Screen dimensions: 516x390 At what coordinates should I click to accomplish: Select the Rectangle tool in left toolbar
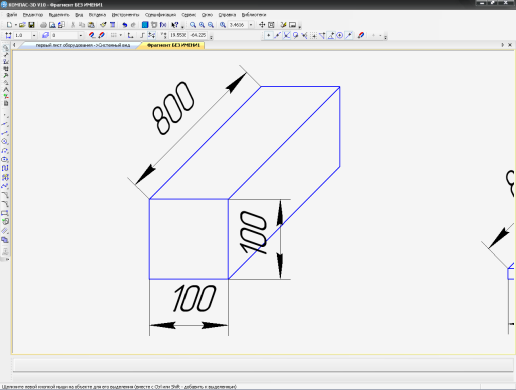point(5,213)
